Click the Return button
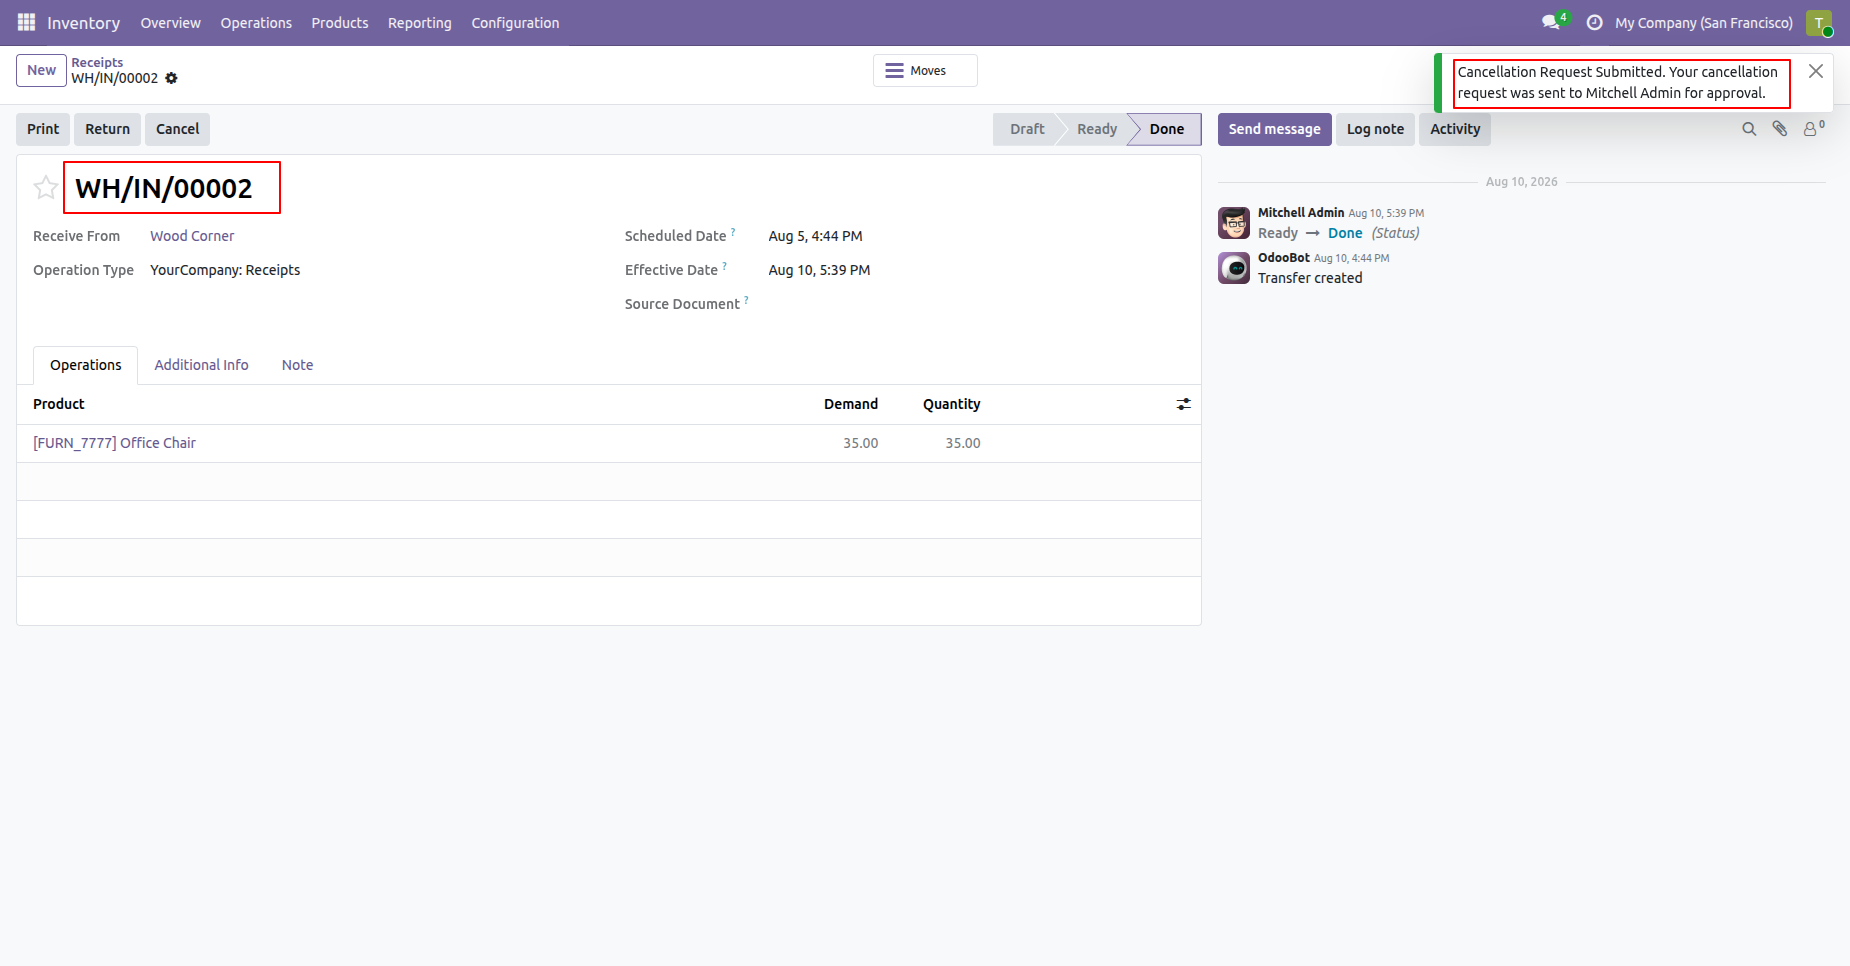This screenshot has width=1850, height=966. point(107,129)
